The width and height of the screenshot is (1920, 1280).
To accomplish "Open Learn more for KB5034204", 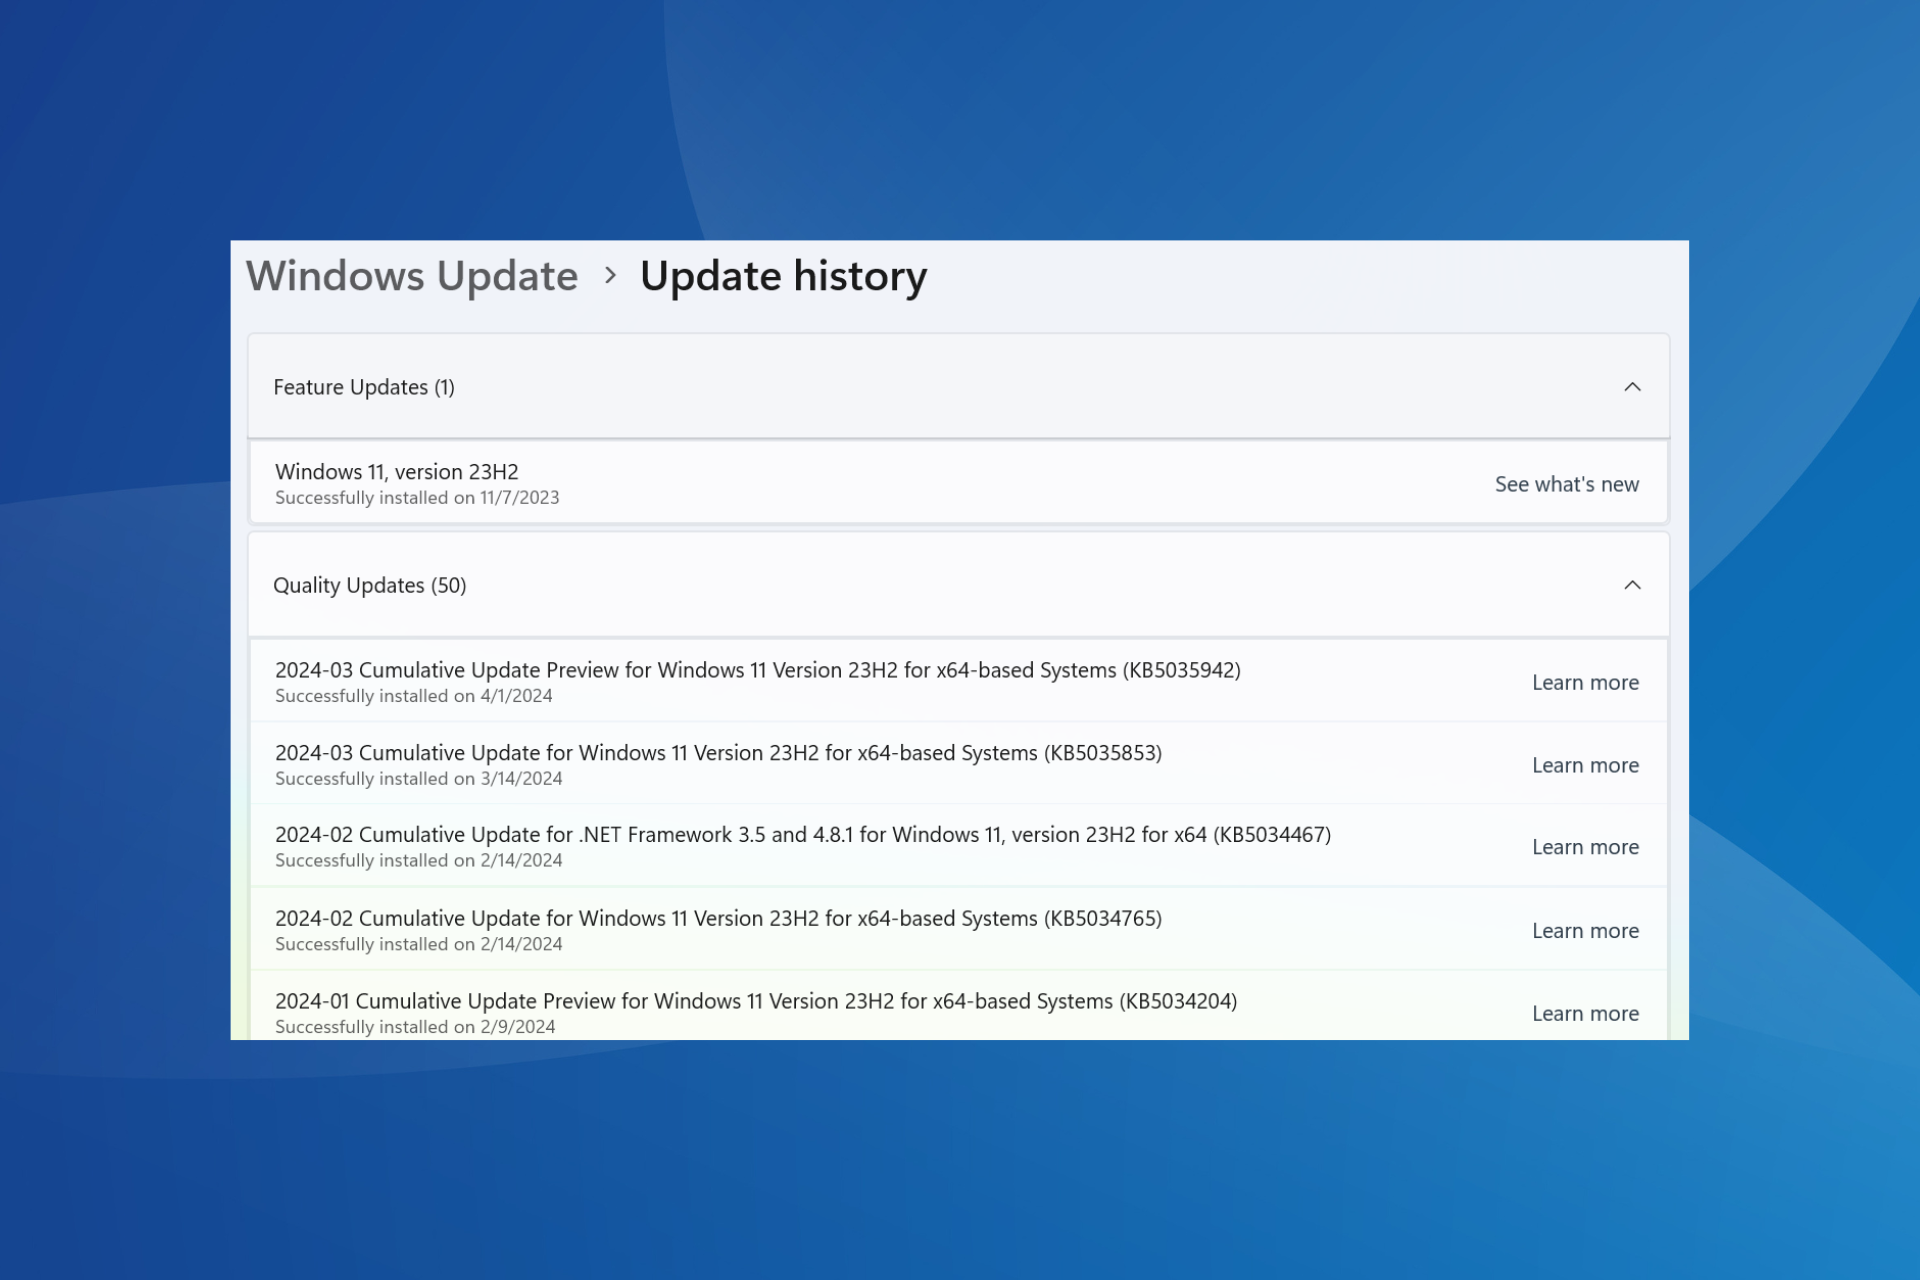I will click(x=1585, y=1013).
